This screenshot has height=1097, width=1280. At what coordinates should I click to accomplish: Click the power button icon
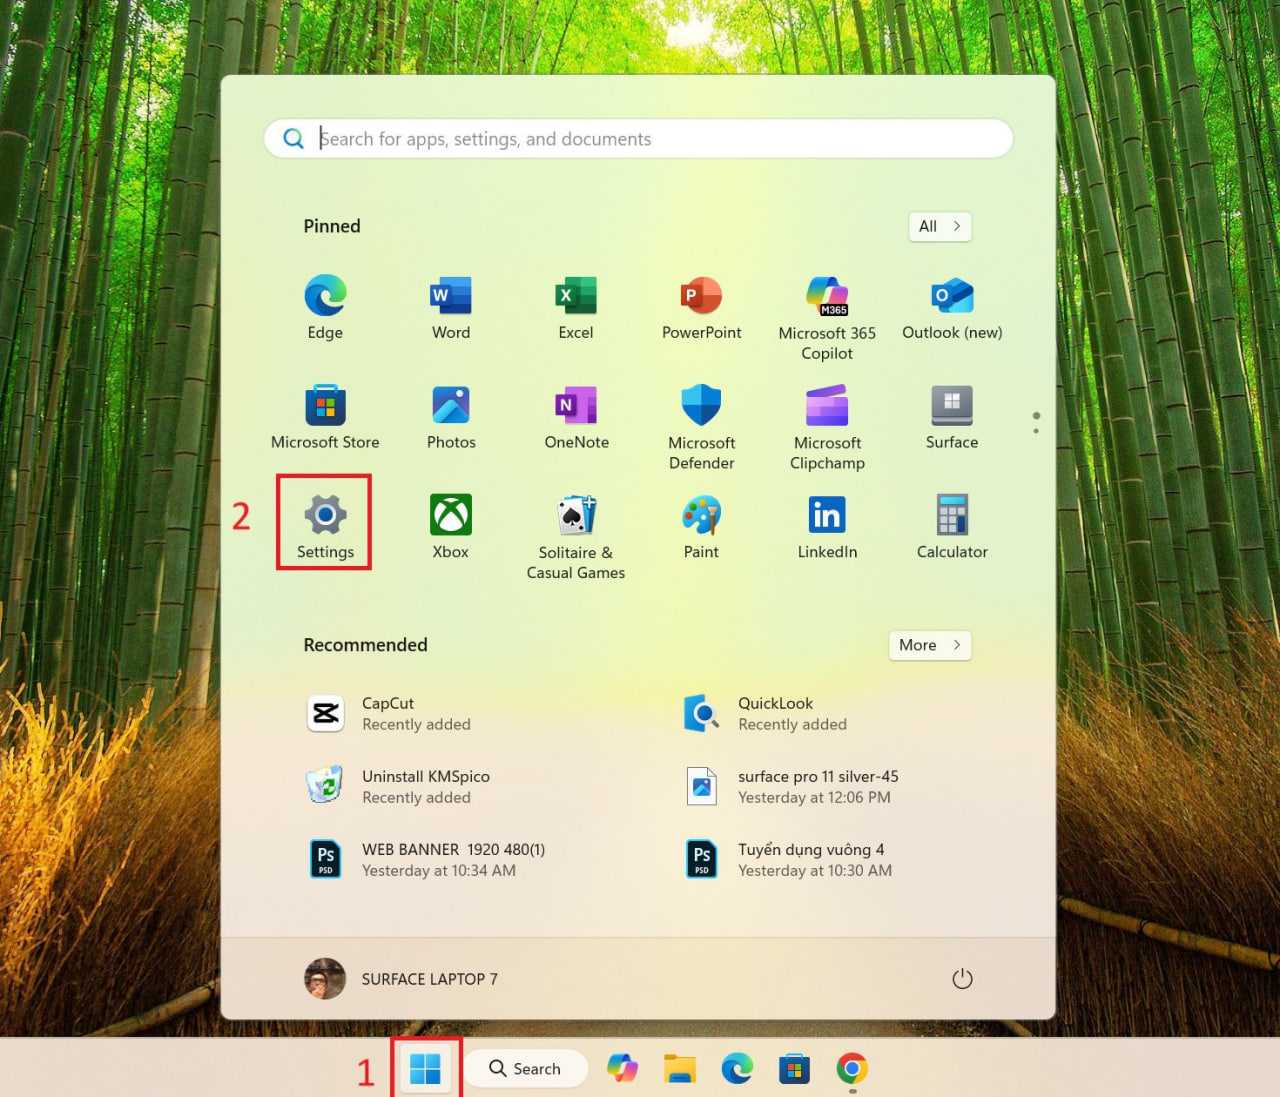962,979
